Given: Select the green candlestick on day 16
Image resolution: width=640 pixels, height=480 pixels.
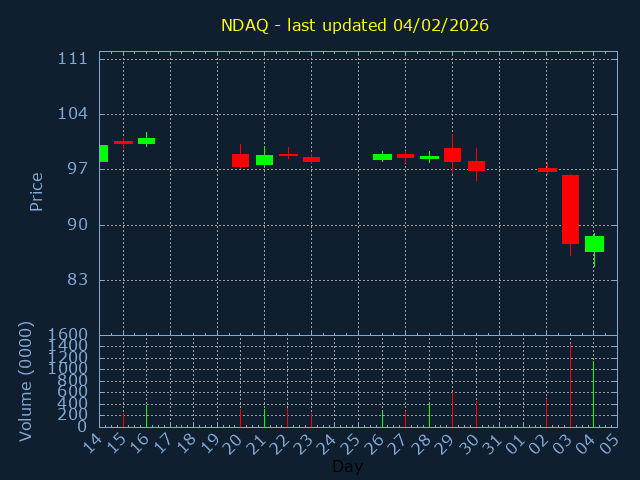Looking at the screenshot, I should coord(147,141).
